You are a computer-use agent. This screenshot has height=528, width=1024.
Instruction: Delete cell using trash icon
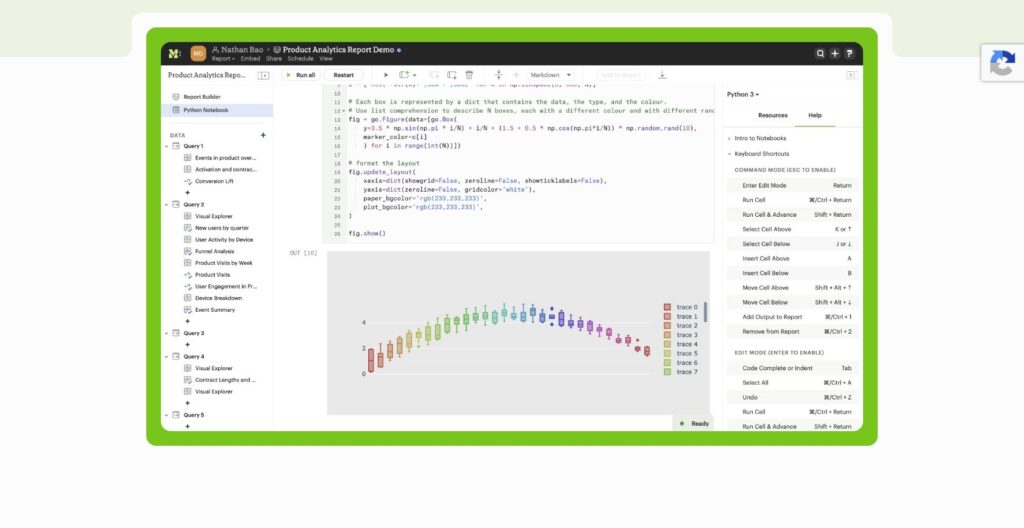(x=469, y=75)
